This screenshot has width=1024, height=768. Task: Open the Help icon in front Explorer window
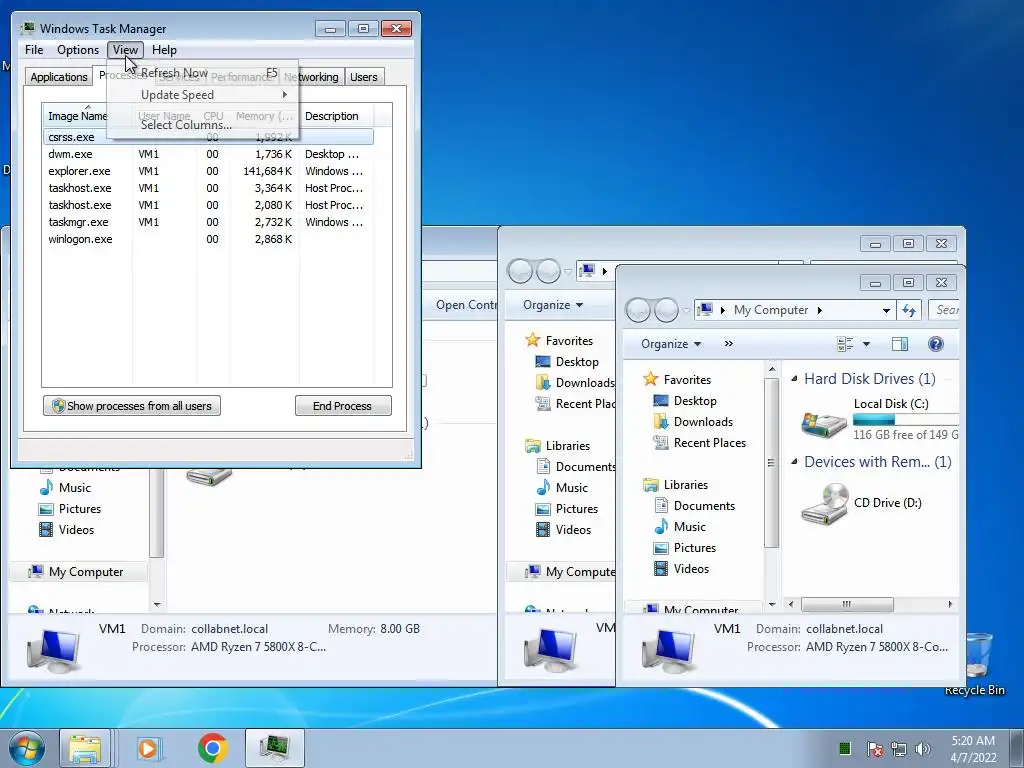point(935,344)
